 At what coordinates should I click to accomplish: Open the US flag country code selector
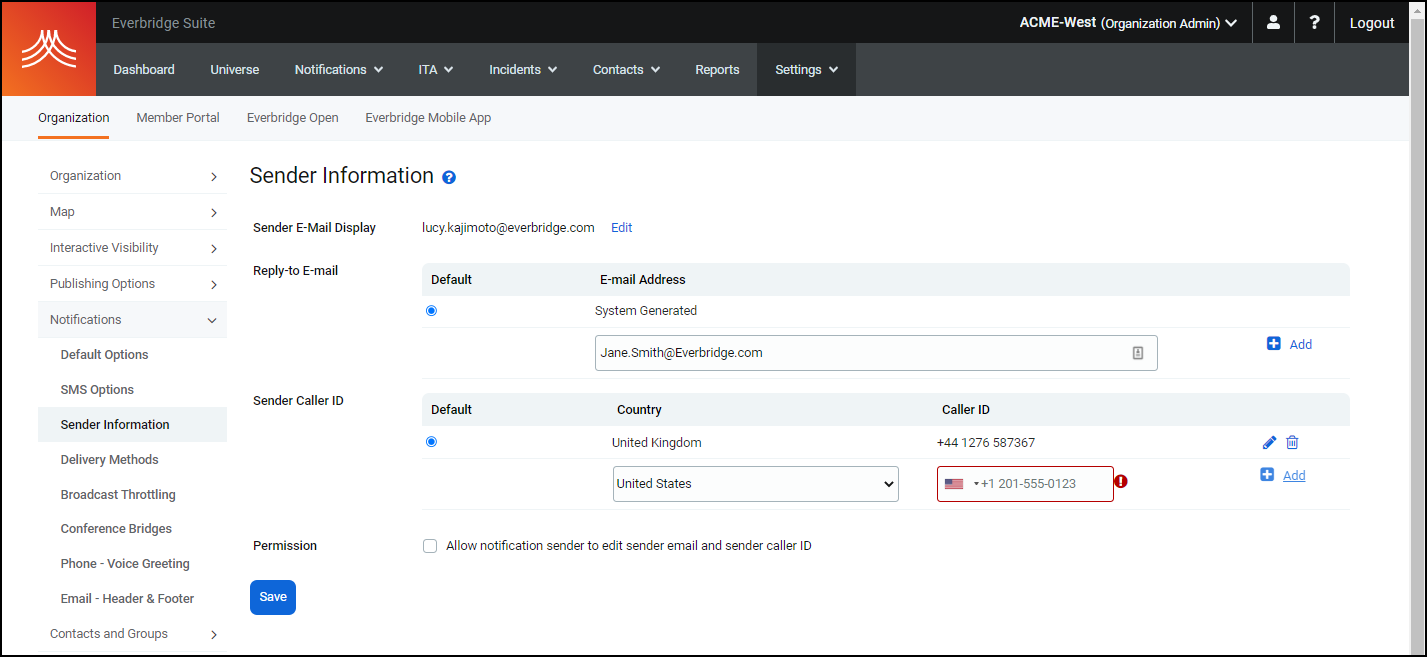[959, 484]
